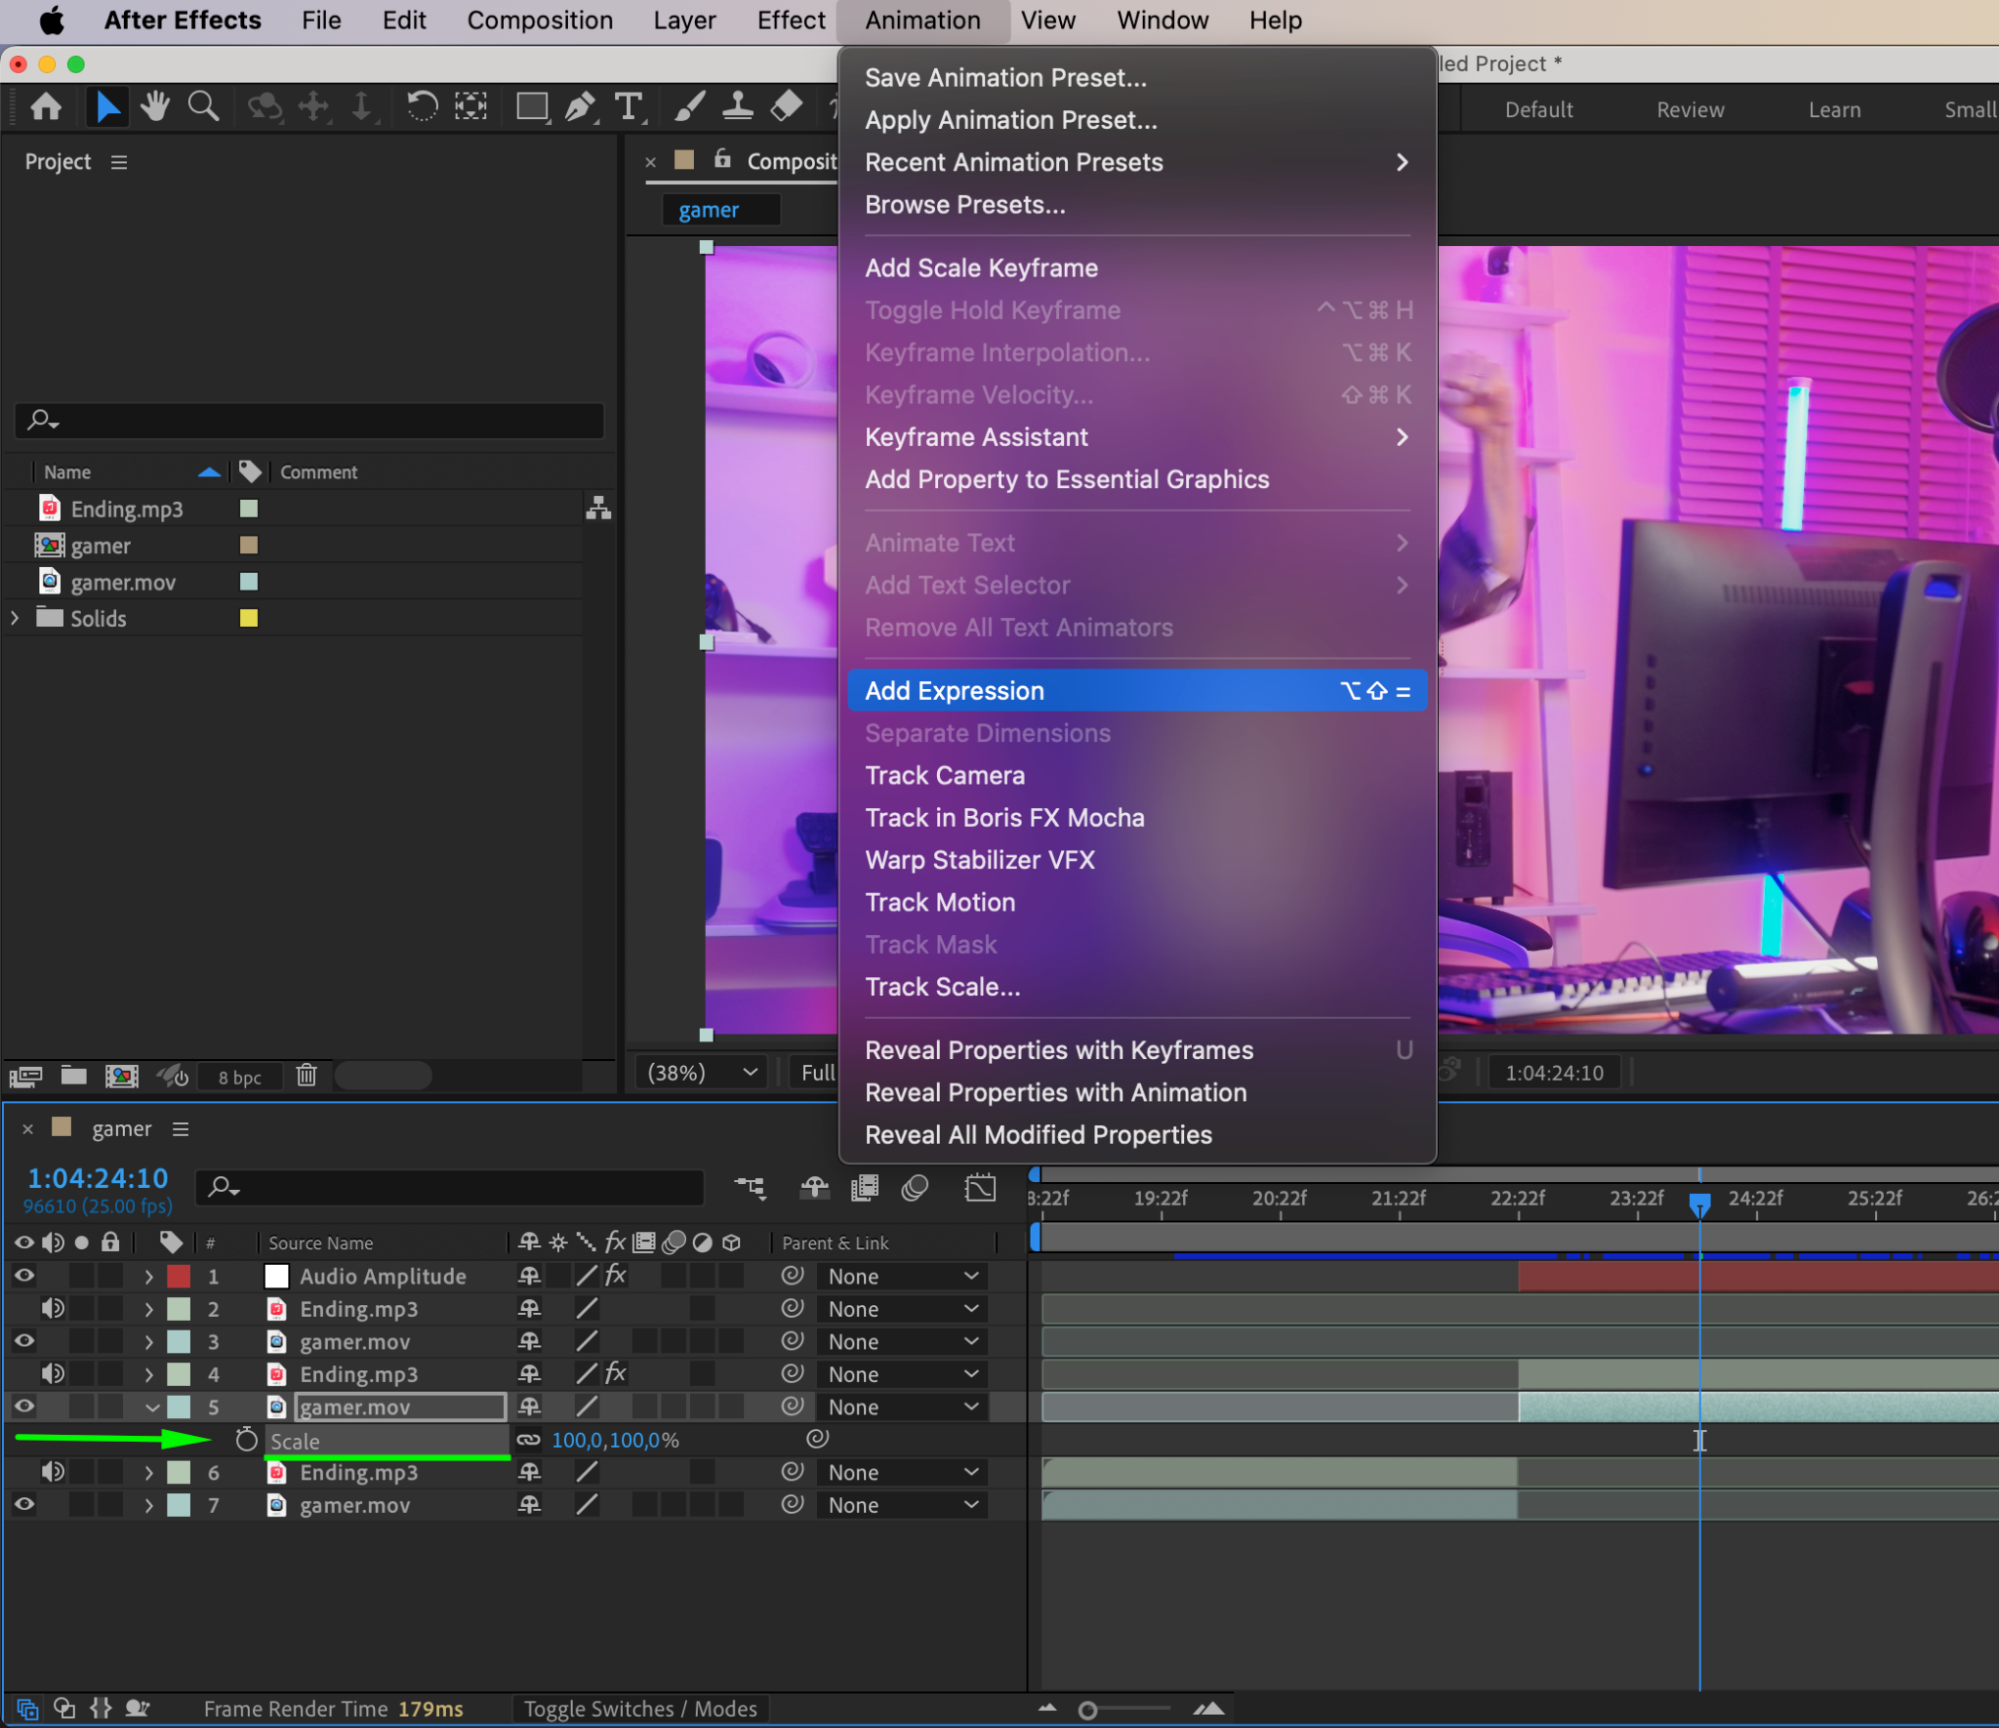
Task: Select the Pan Behind anchor tool
Action: (470, 106)
